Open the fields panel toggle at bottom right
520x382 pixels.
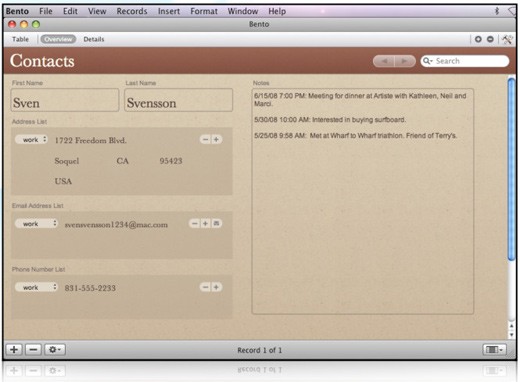pos(494,350)
